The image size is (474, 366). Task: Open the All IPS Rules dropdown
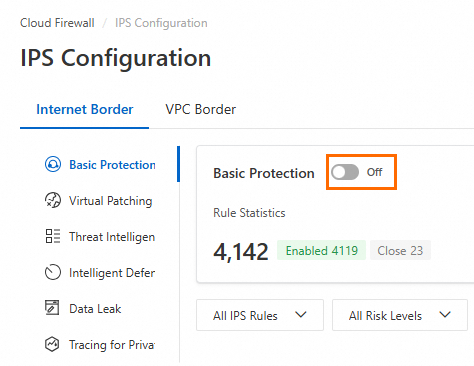pyautogui.click(x=260, y=315)
